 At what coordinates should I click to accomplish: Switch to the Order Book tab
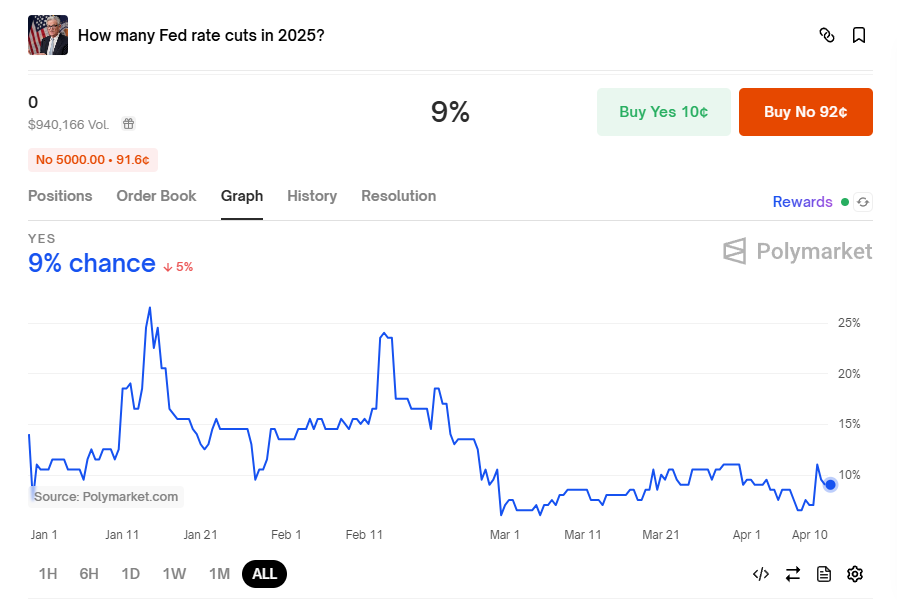click(x=156, y=196)
